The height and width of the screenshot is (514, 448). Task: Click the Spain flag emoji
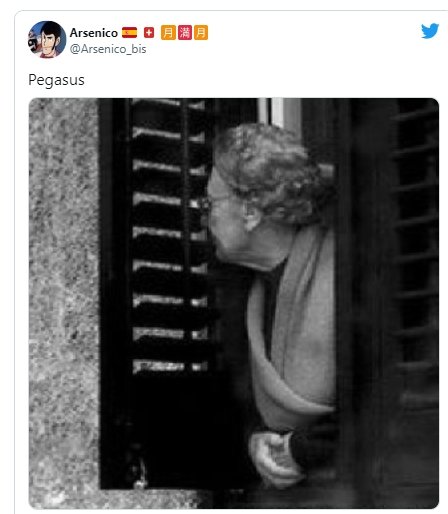[129, 33]
